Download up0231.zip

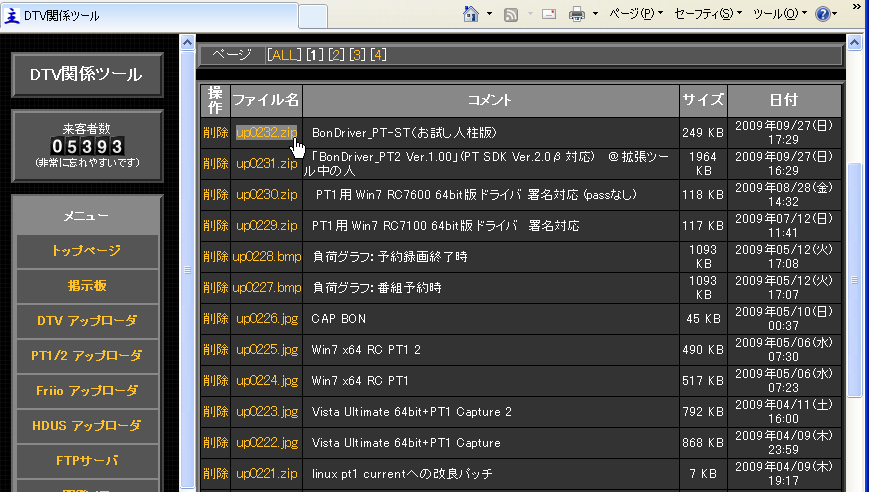click(267, 164)
